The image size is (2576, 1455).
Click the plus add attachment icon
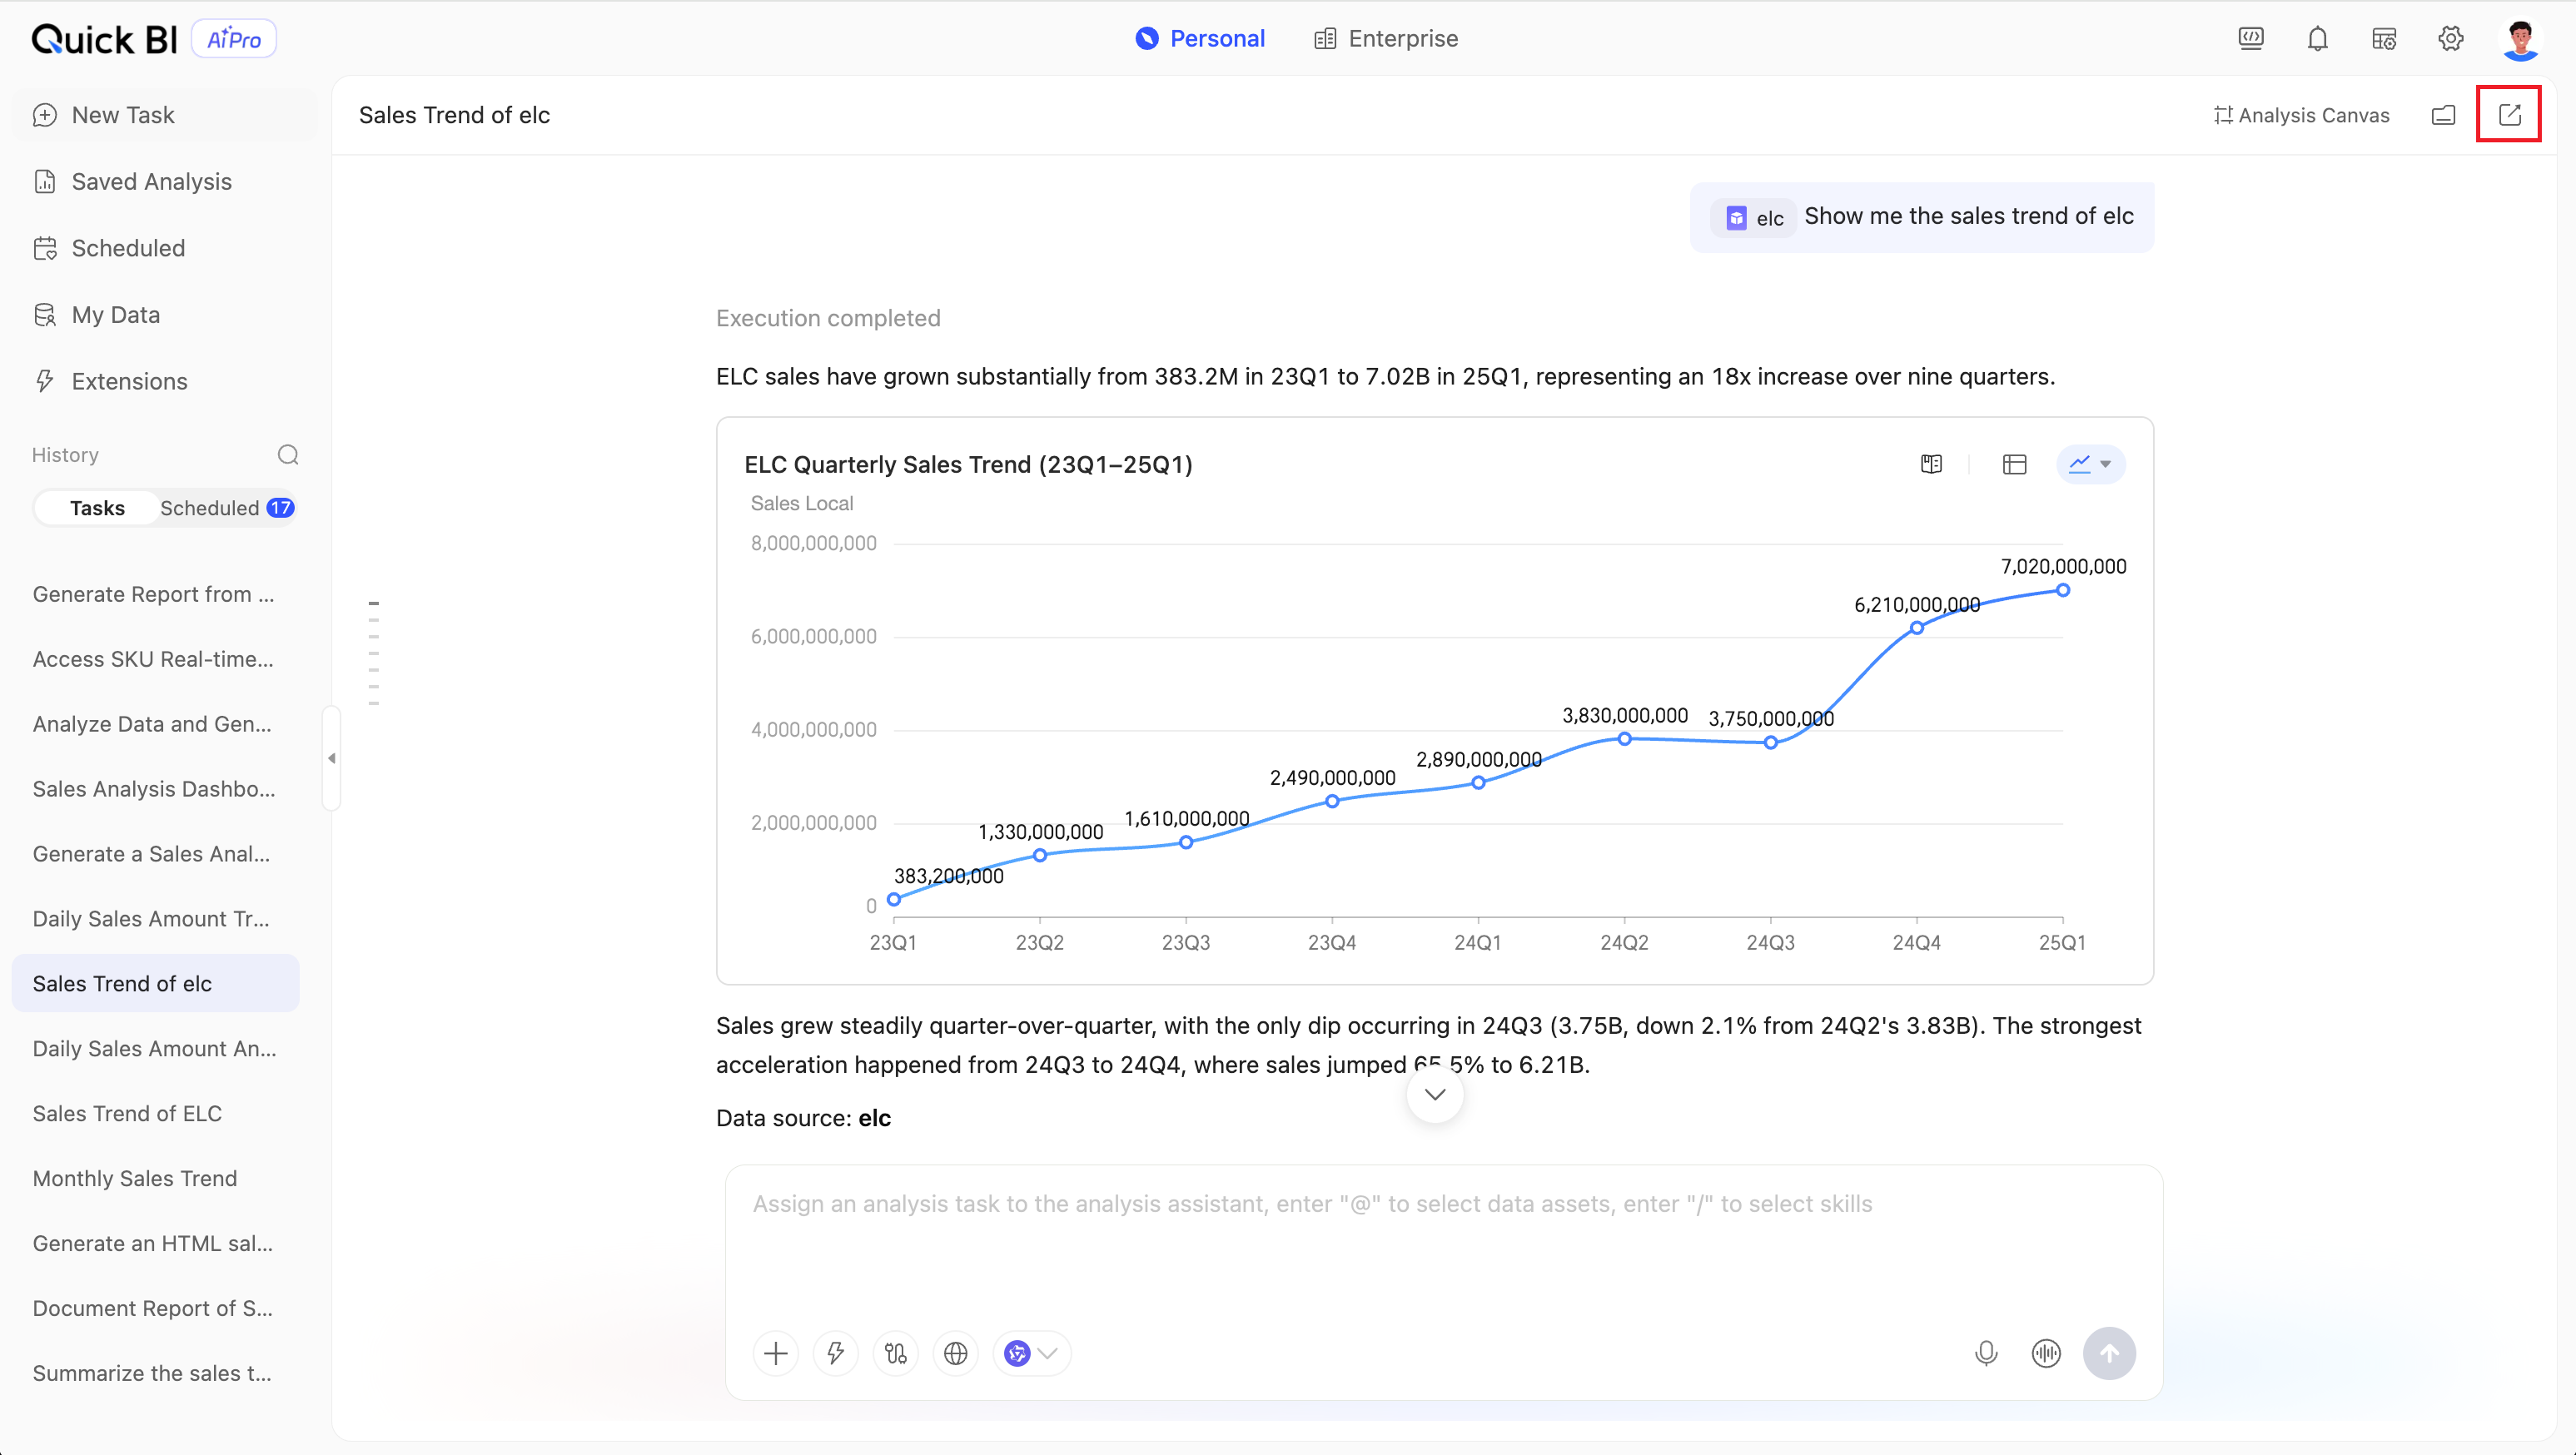(x=775, y=1354)
